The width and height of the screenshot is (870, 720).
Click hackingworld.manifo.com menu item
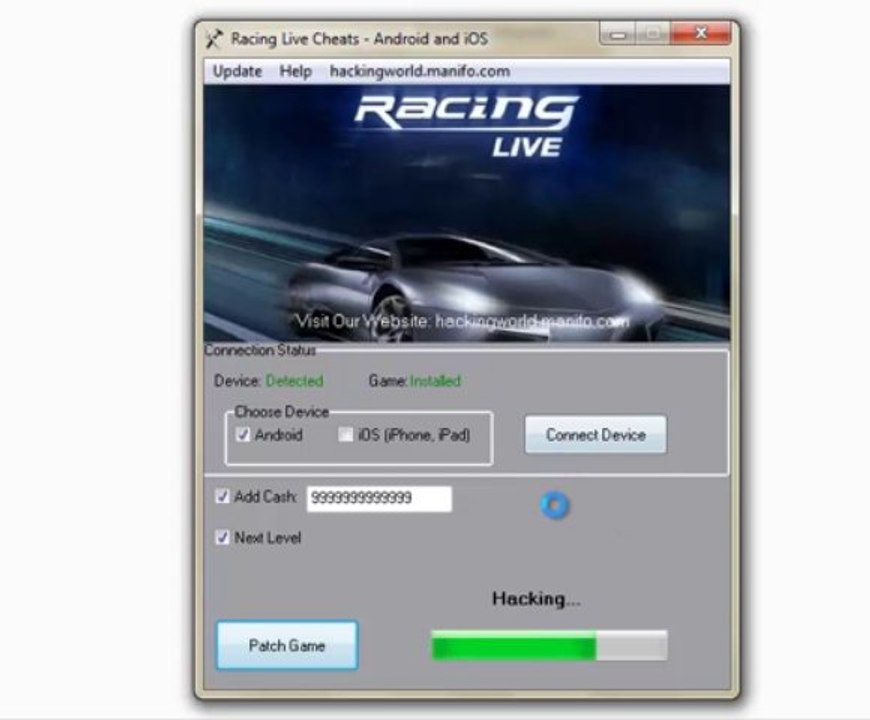(419, 72)
